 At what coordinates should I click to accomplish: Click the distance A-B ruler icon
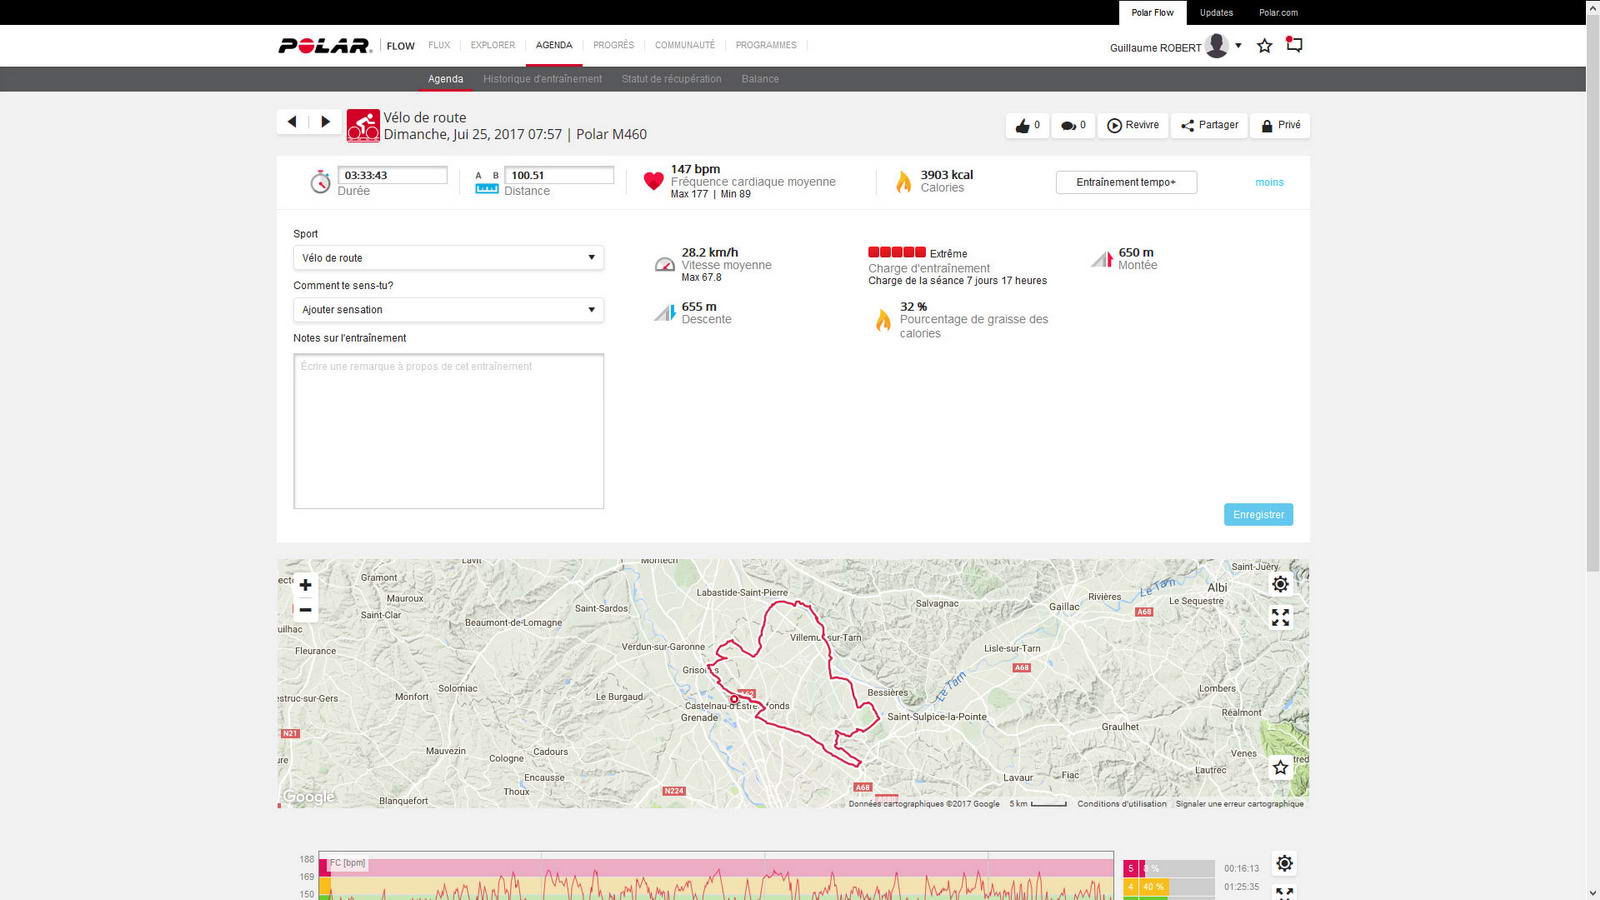click(x=487, y=182)
